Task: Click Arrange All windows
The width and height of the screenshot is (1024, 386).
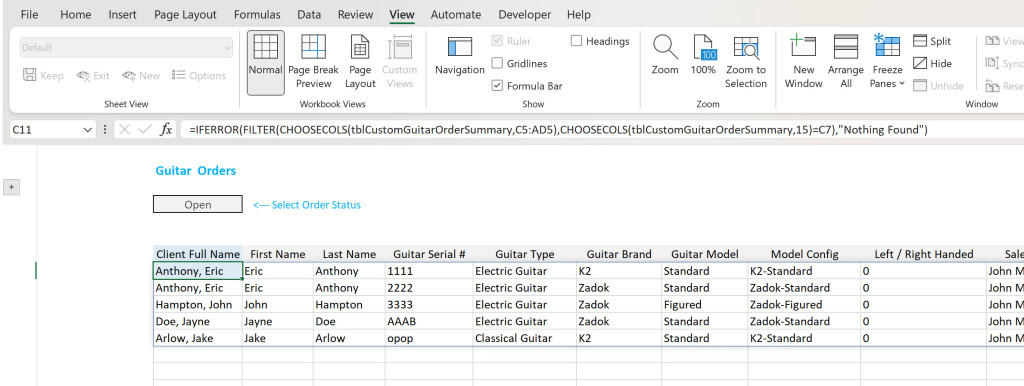Action: point(846,62)
